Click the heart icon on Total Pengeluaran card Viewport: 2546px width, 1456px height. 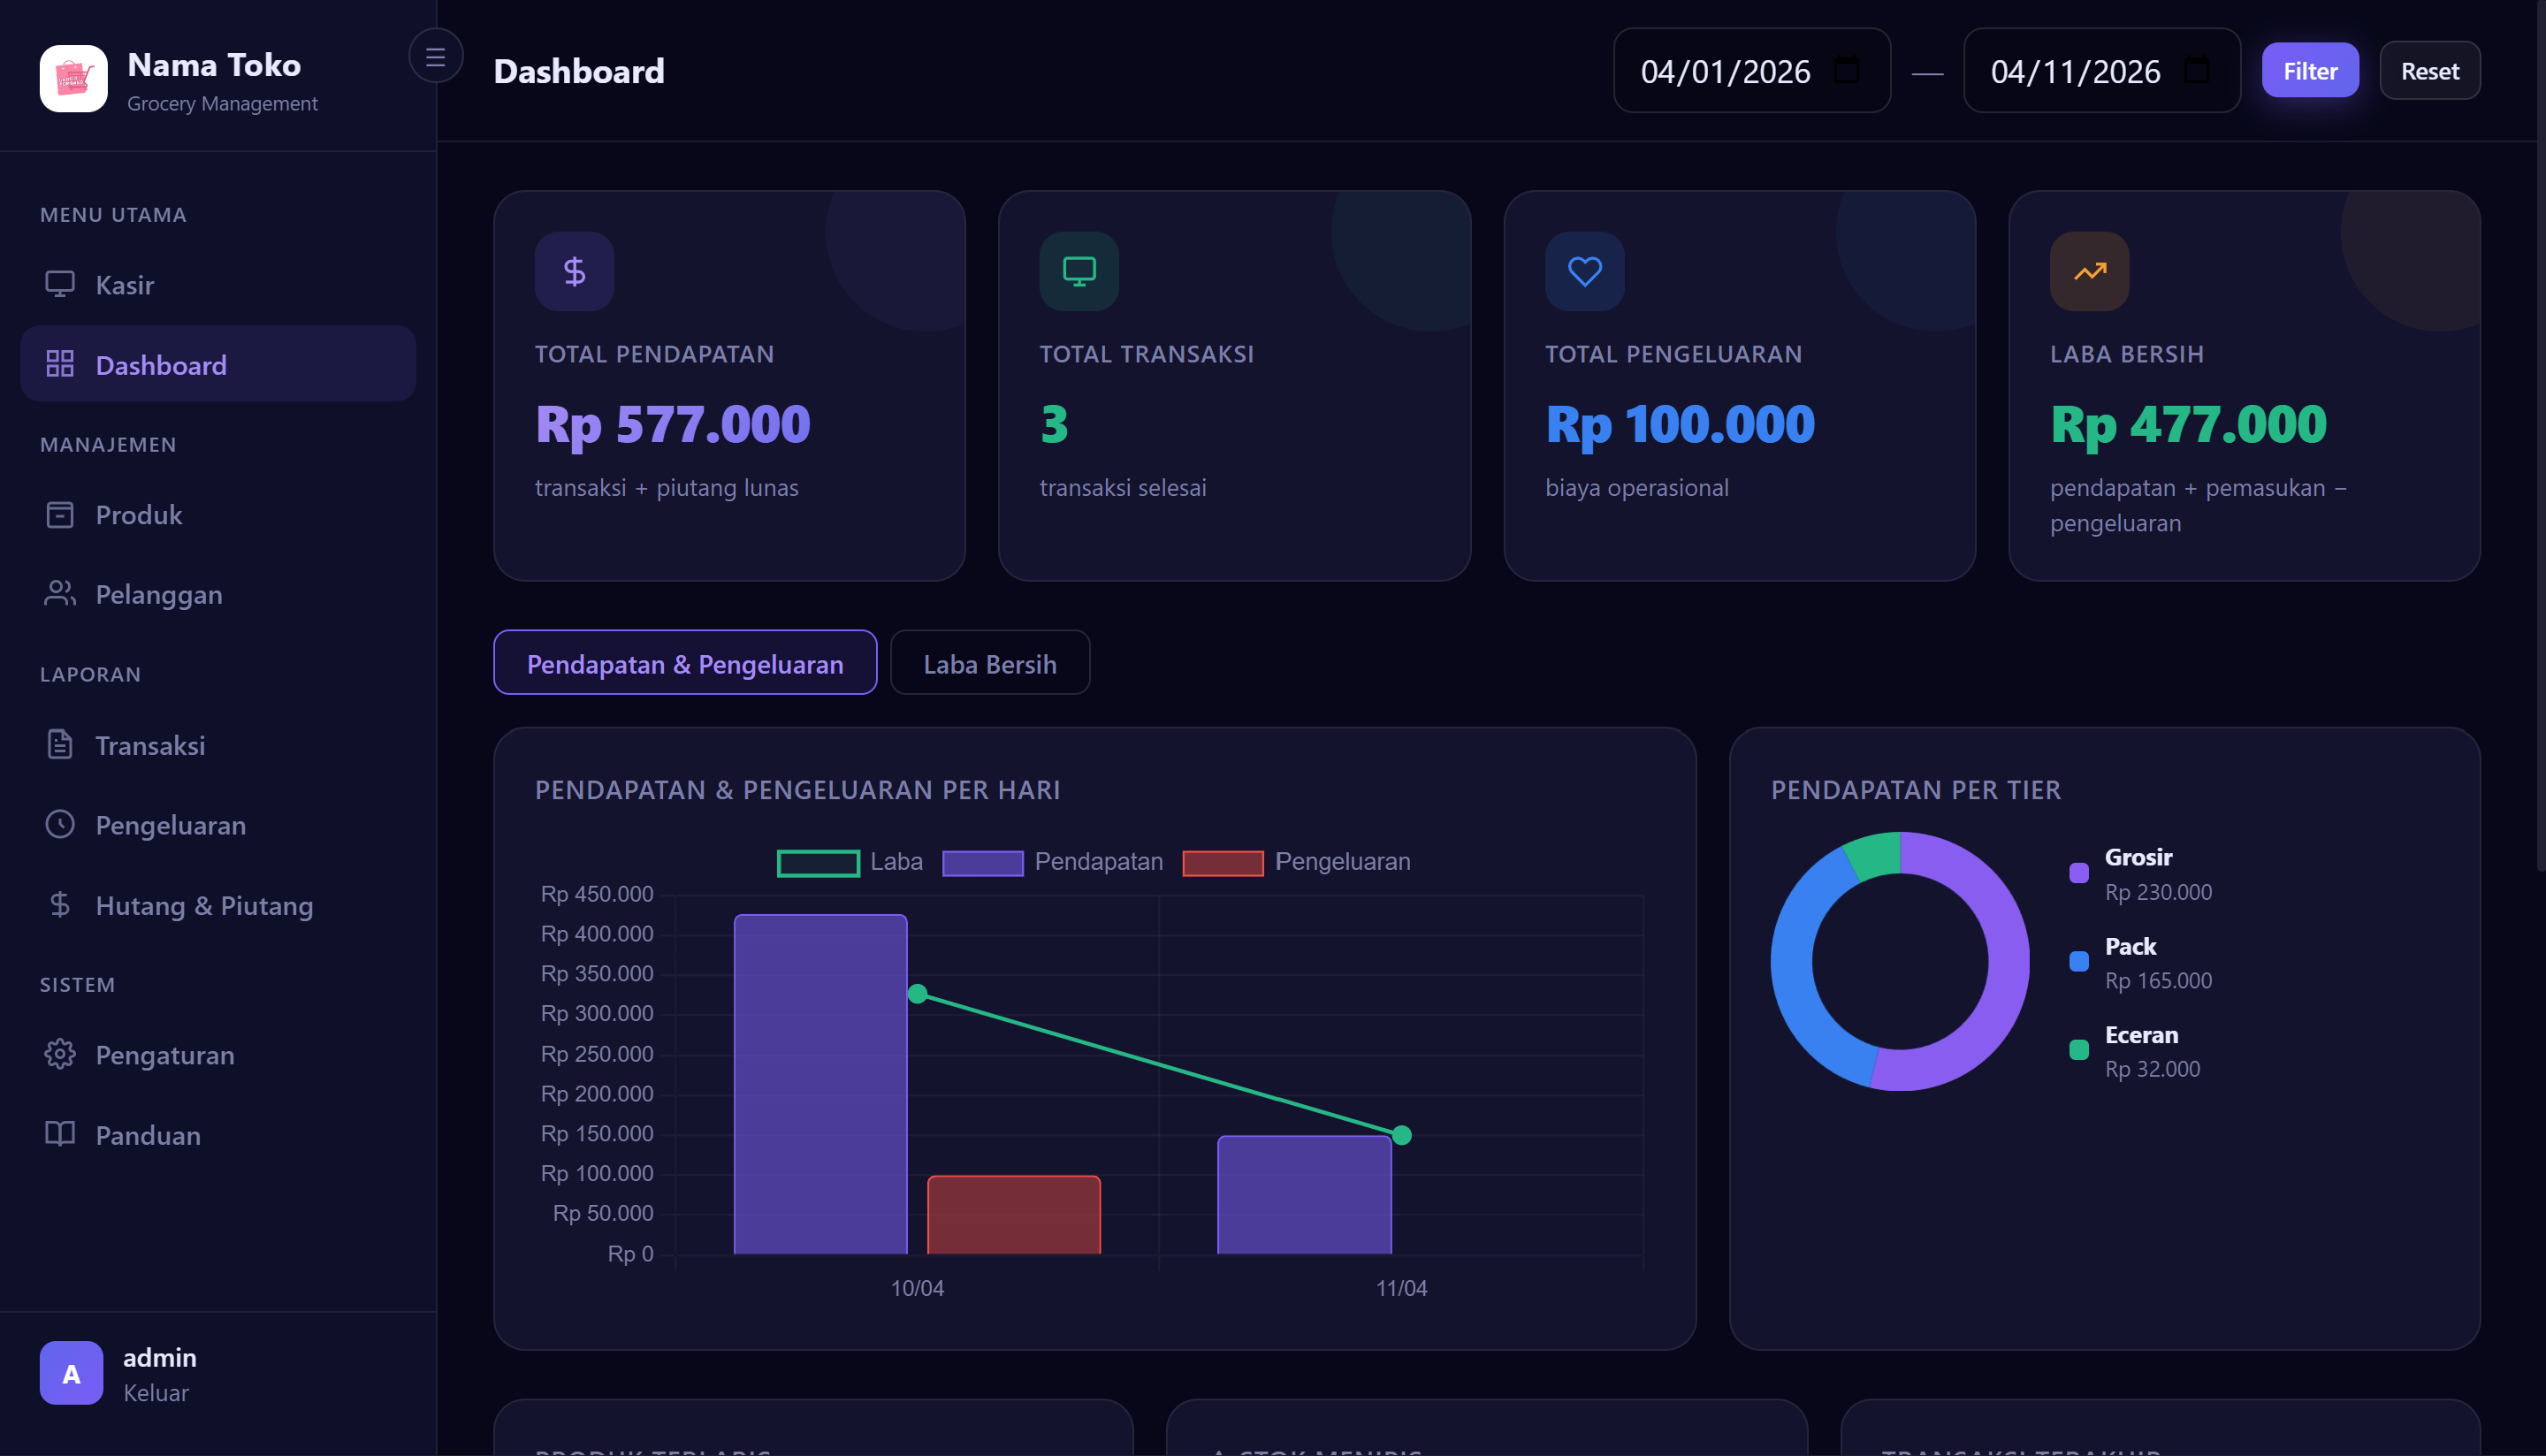pos(1584,271)
